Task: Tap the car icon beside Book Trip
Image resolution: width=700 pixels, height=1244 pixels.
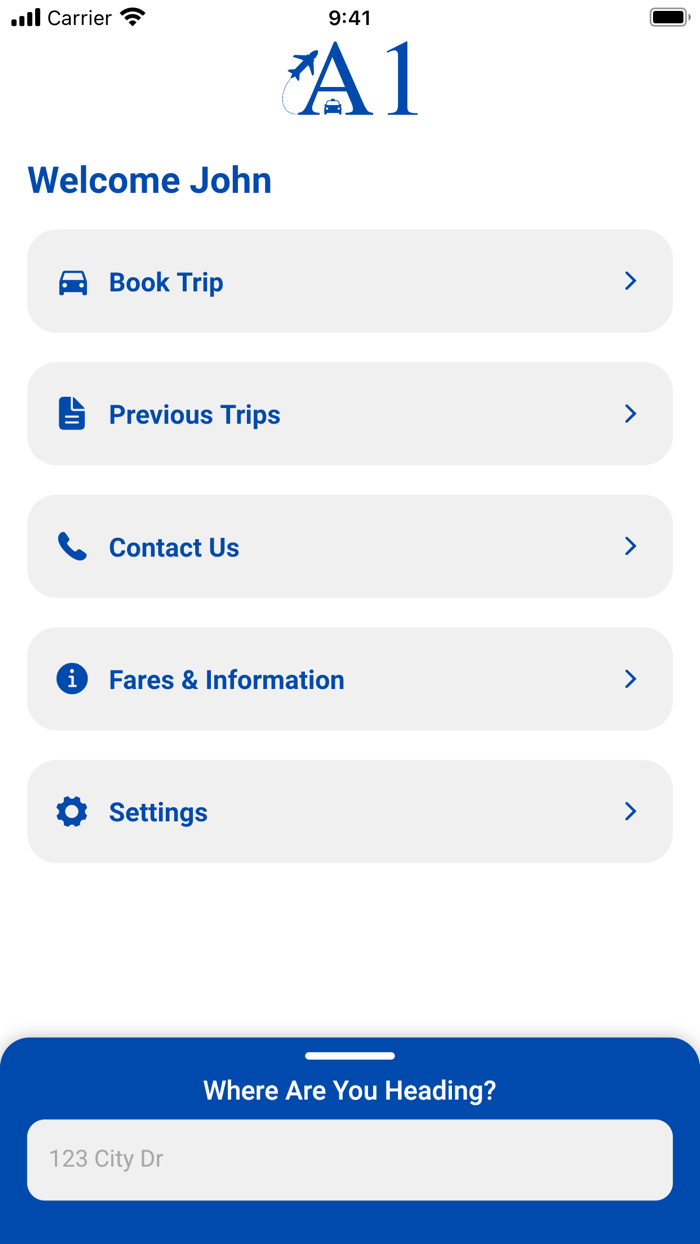Action: click(x=73, y=283)
